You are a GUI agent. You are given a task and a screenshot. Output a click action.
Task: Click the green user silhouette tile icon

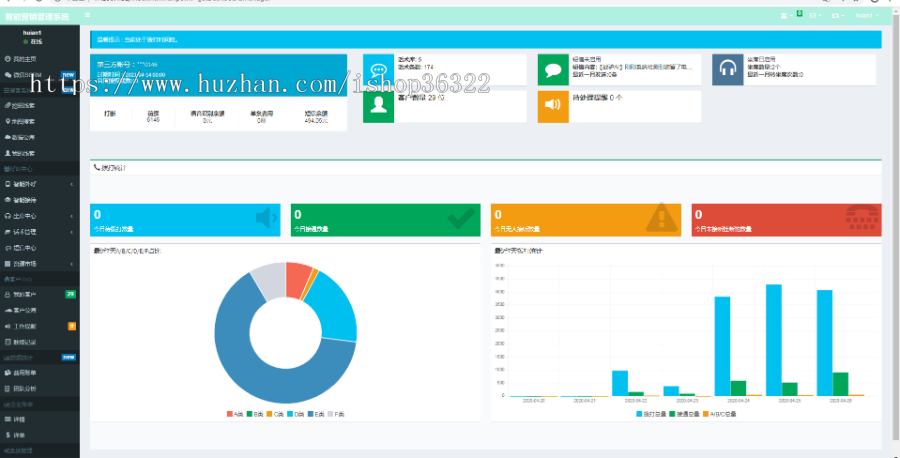pos(378,105)
